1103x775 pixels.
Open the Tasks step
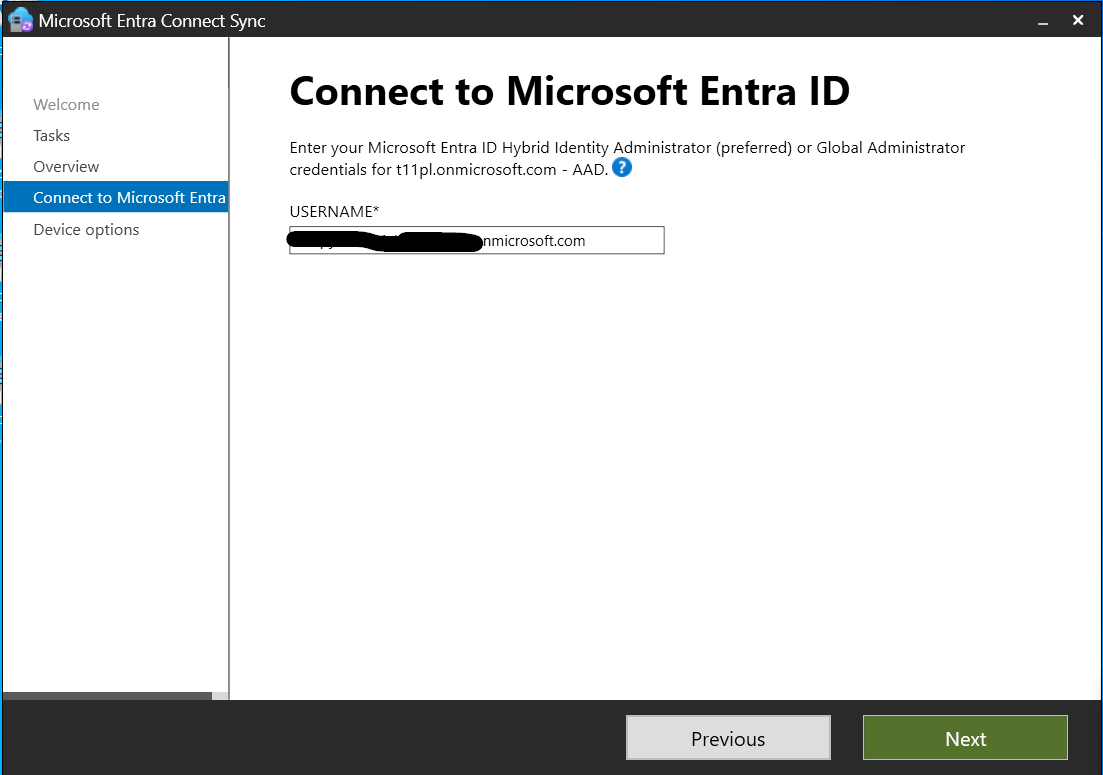click(x=52, y=135)
